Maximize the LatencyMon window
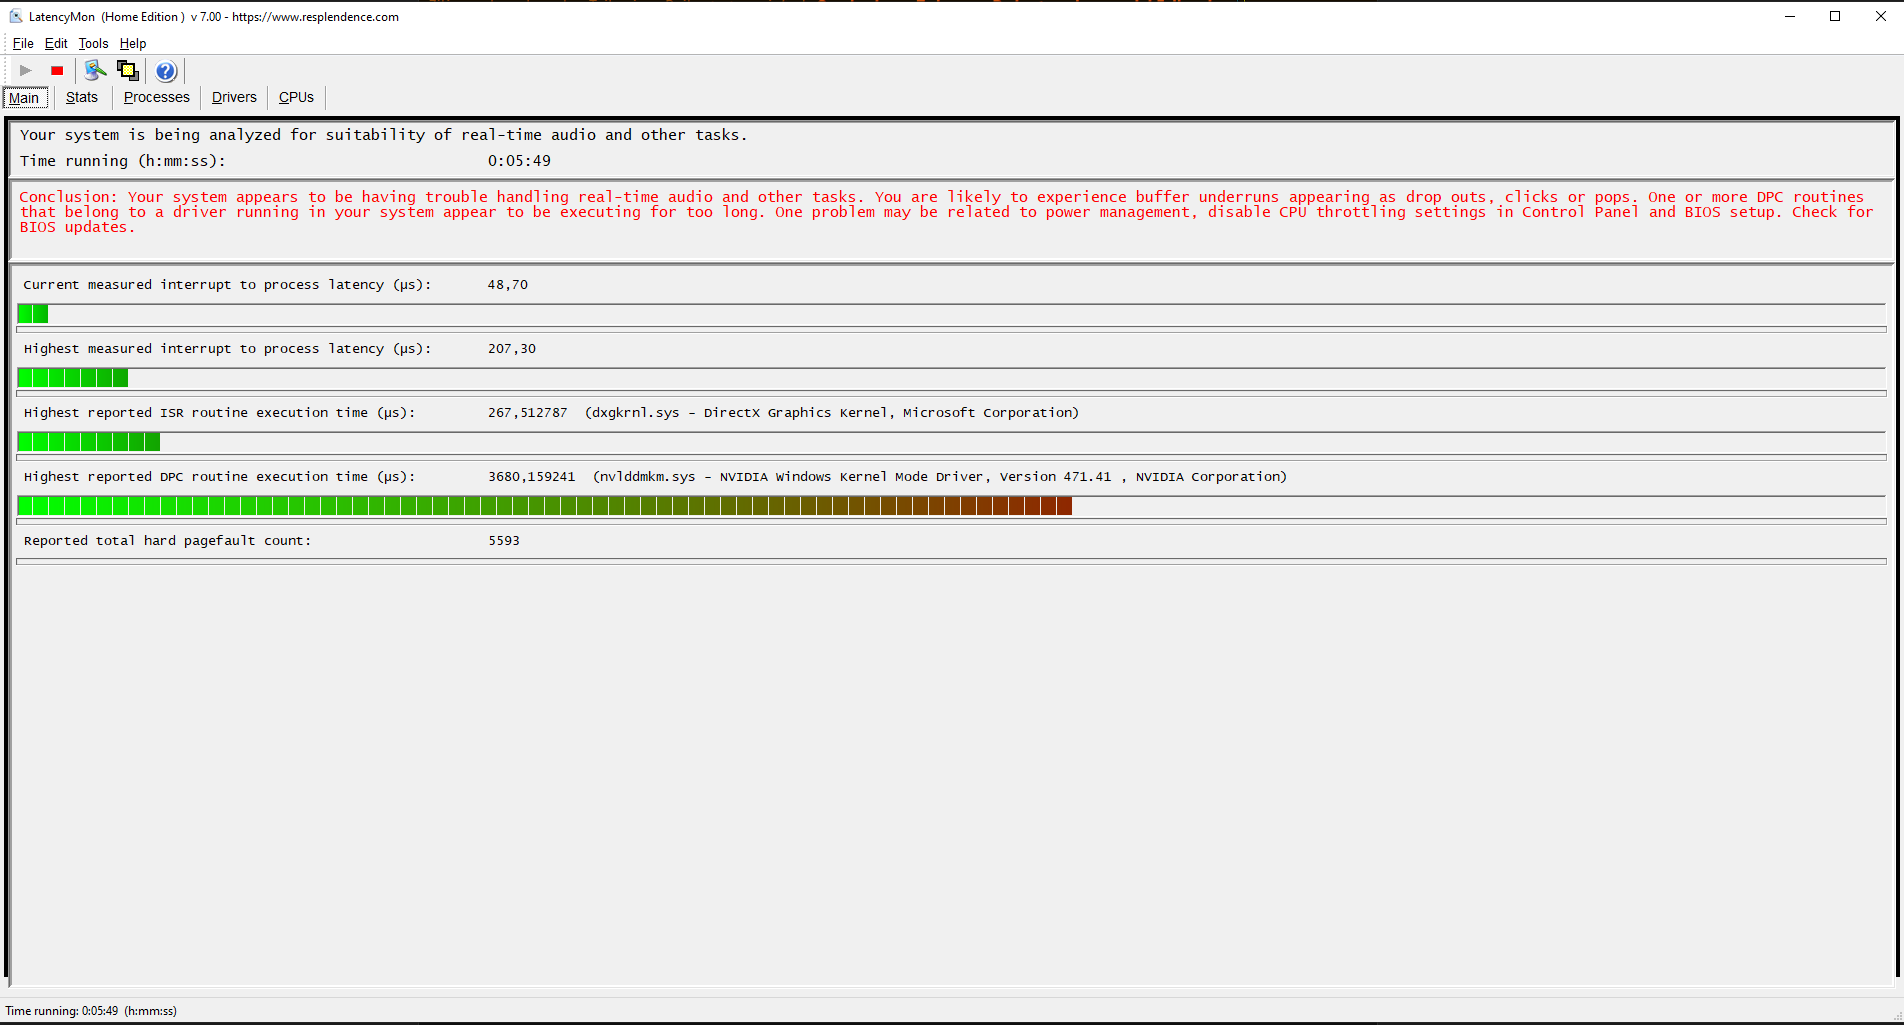Image resolution: width=1904 pixels, height=1025 pixels. 1835,16
